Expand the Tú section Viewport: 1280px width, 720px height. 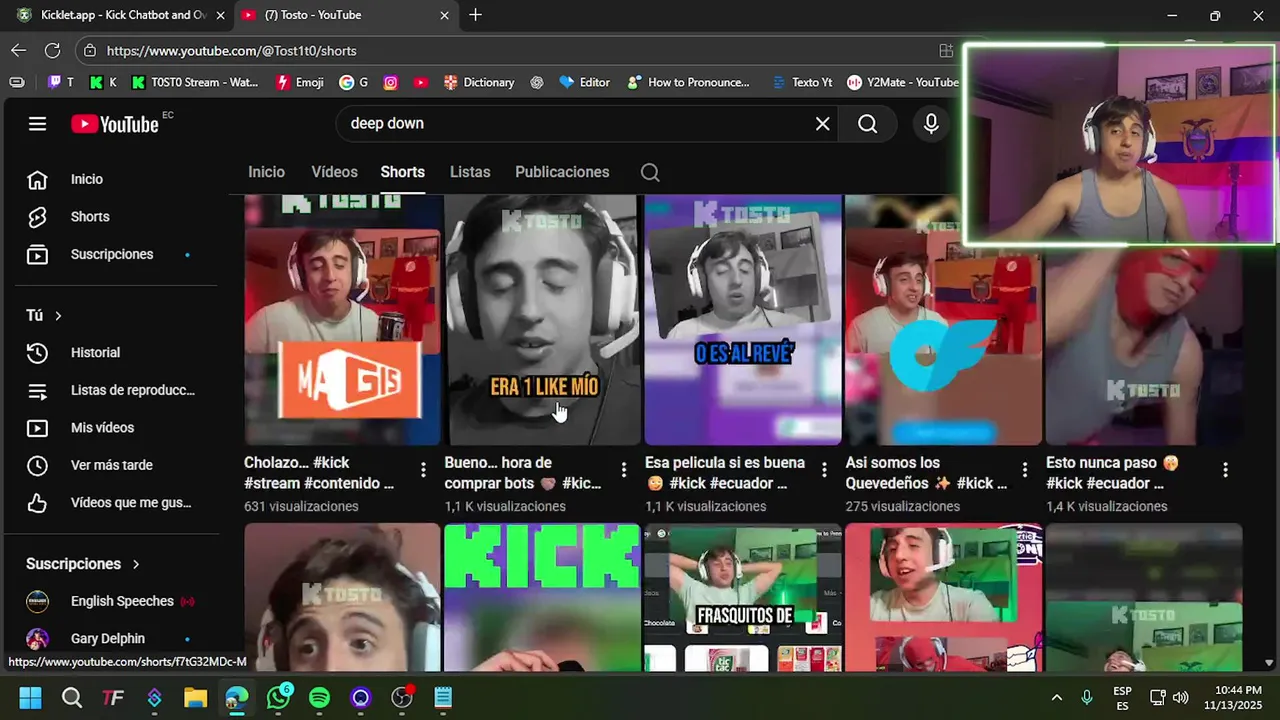[x=44, y=315]
